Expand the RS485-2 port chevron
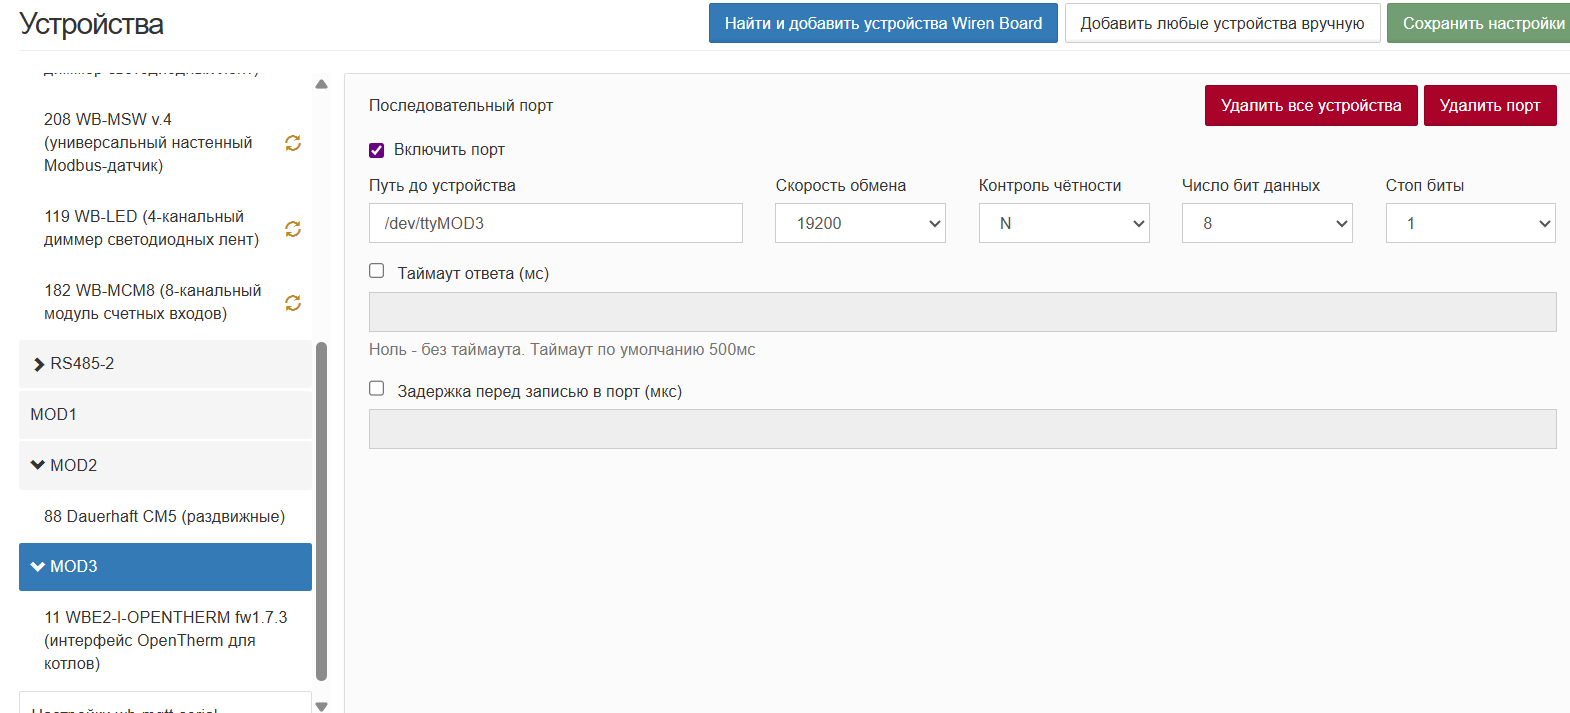 click(x=39, y=364)
